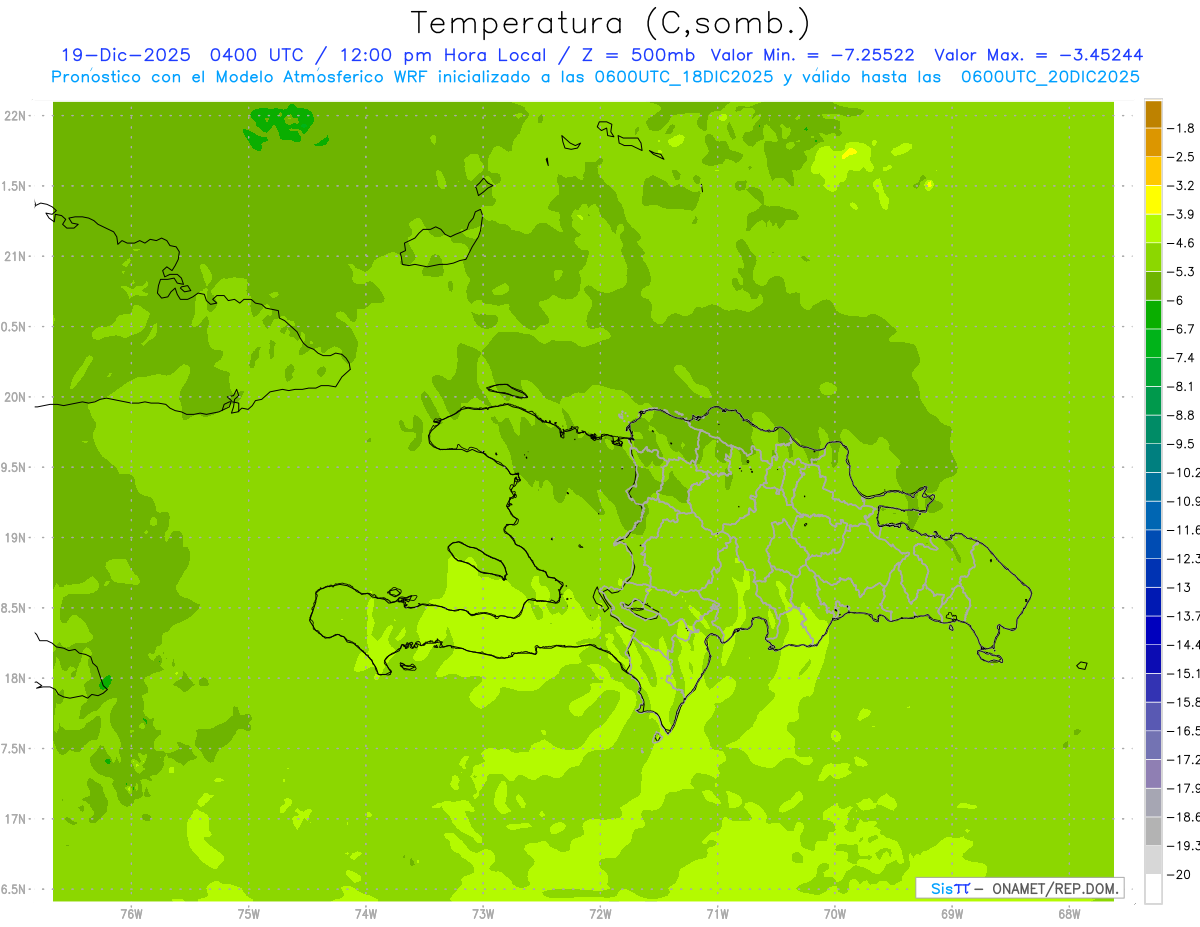This screenshot has height=927, width=1200.
Task: Click the -18.6 value on color scale
Action: pos(1183,817)
